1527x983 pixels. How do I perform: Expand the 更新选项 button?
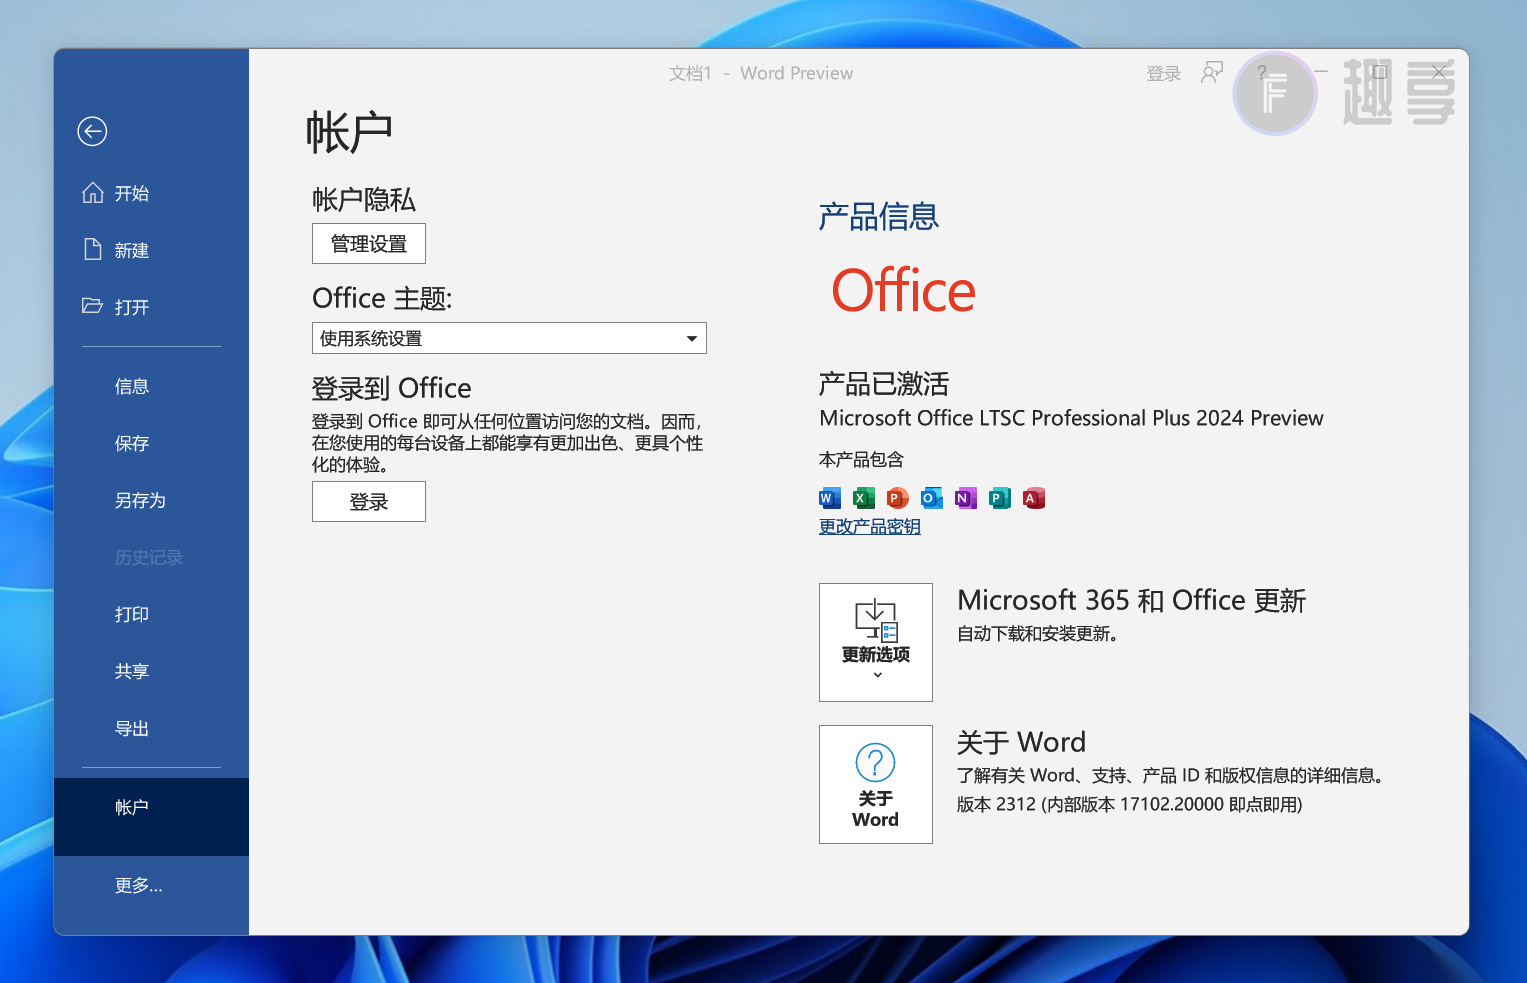pyautogui.click(x=876, y=642)
